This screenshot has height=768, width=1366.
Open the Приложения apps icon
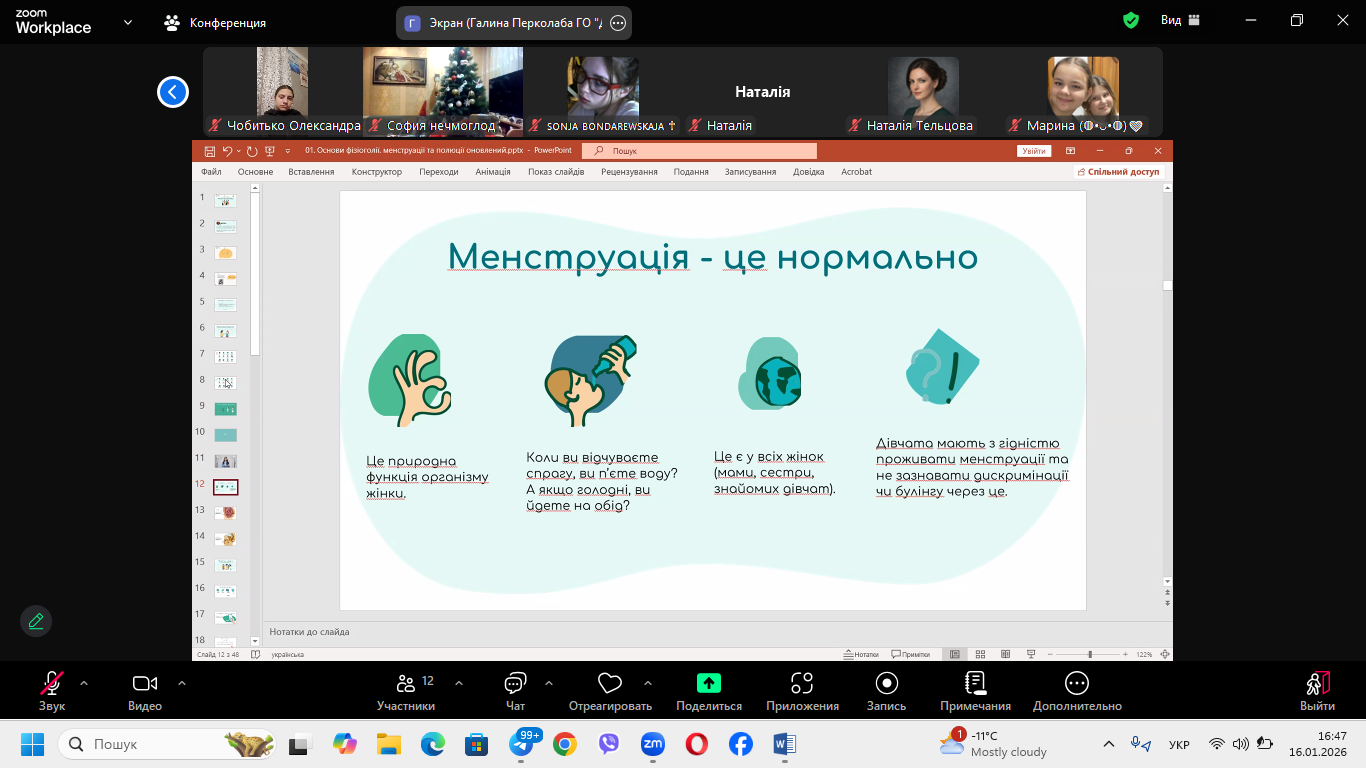click(x=802, y=684)
